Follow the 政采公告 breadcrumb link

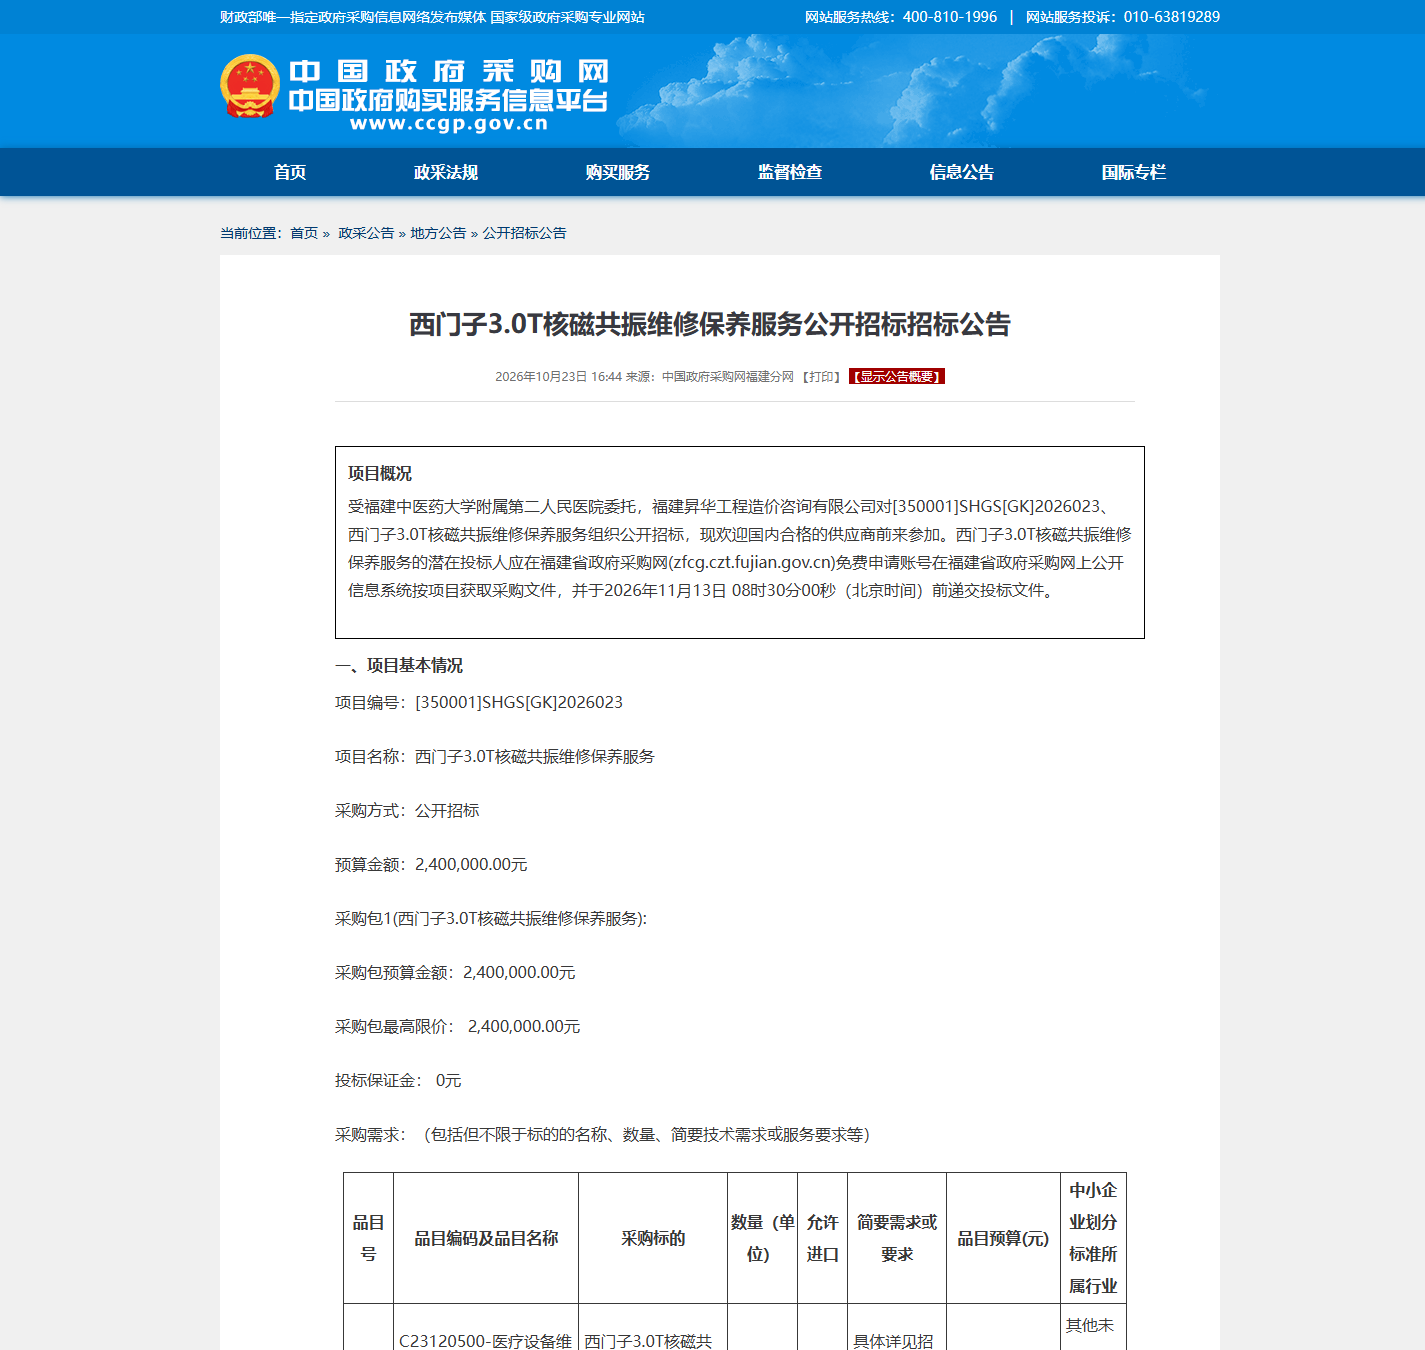point(366,233)
